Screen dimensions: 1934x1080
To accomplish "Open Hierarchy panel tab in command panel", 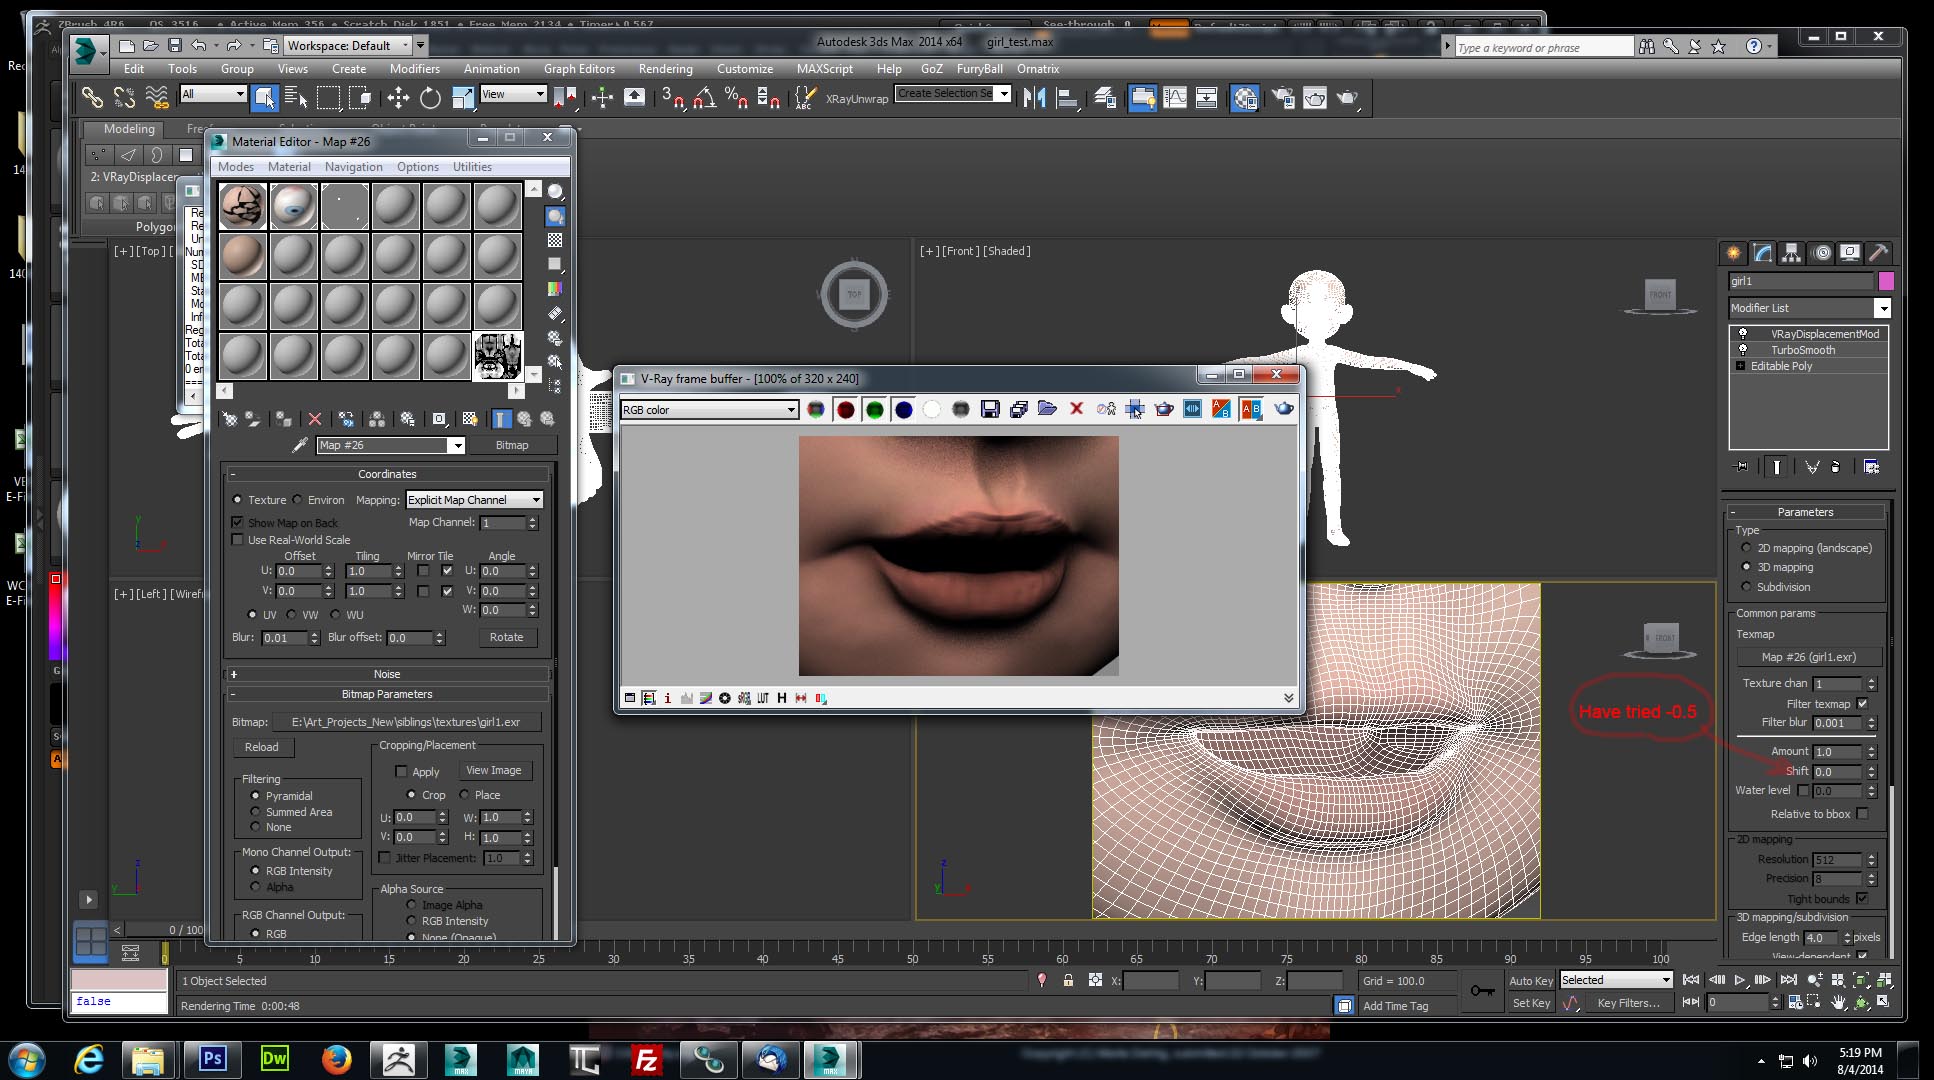I will 1791,253.
